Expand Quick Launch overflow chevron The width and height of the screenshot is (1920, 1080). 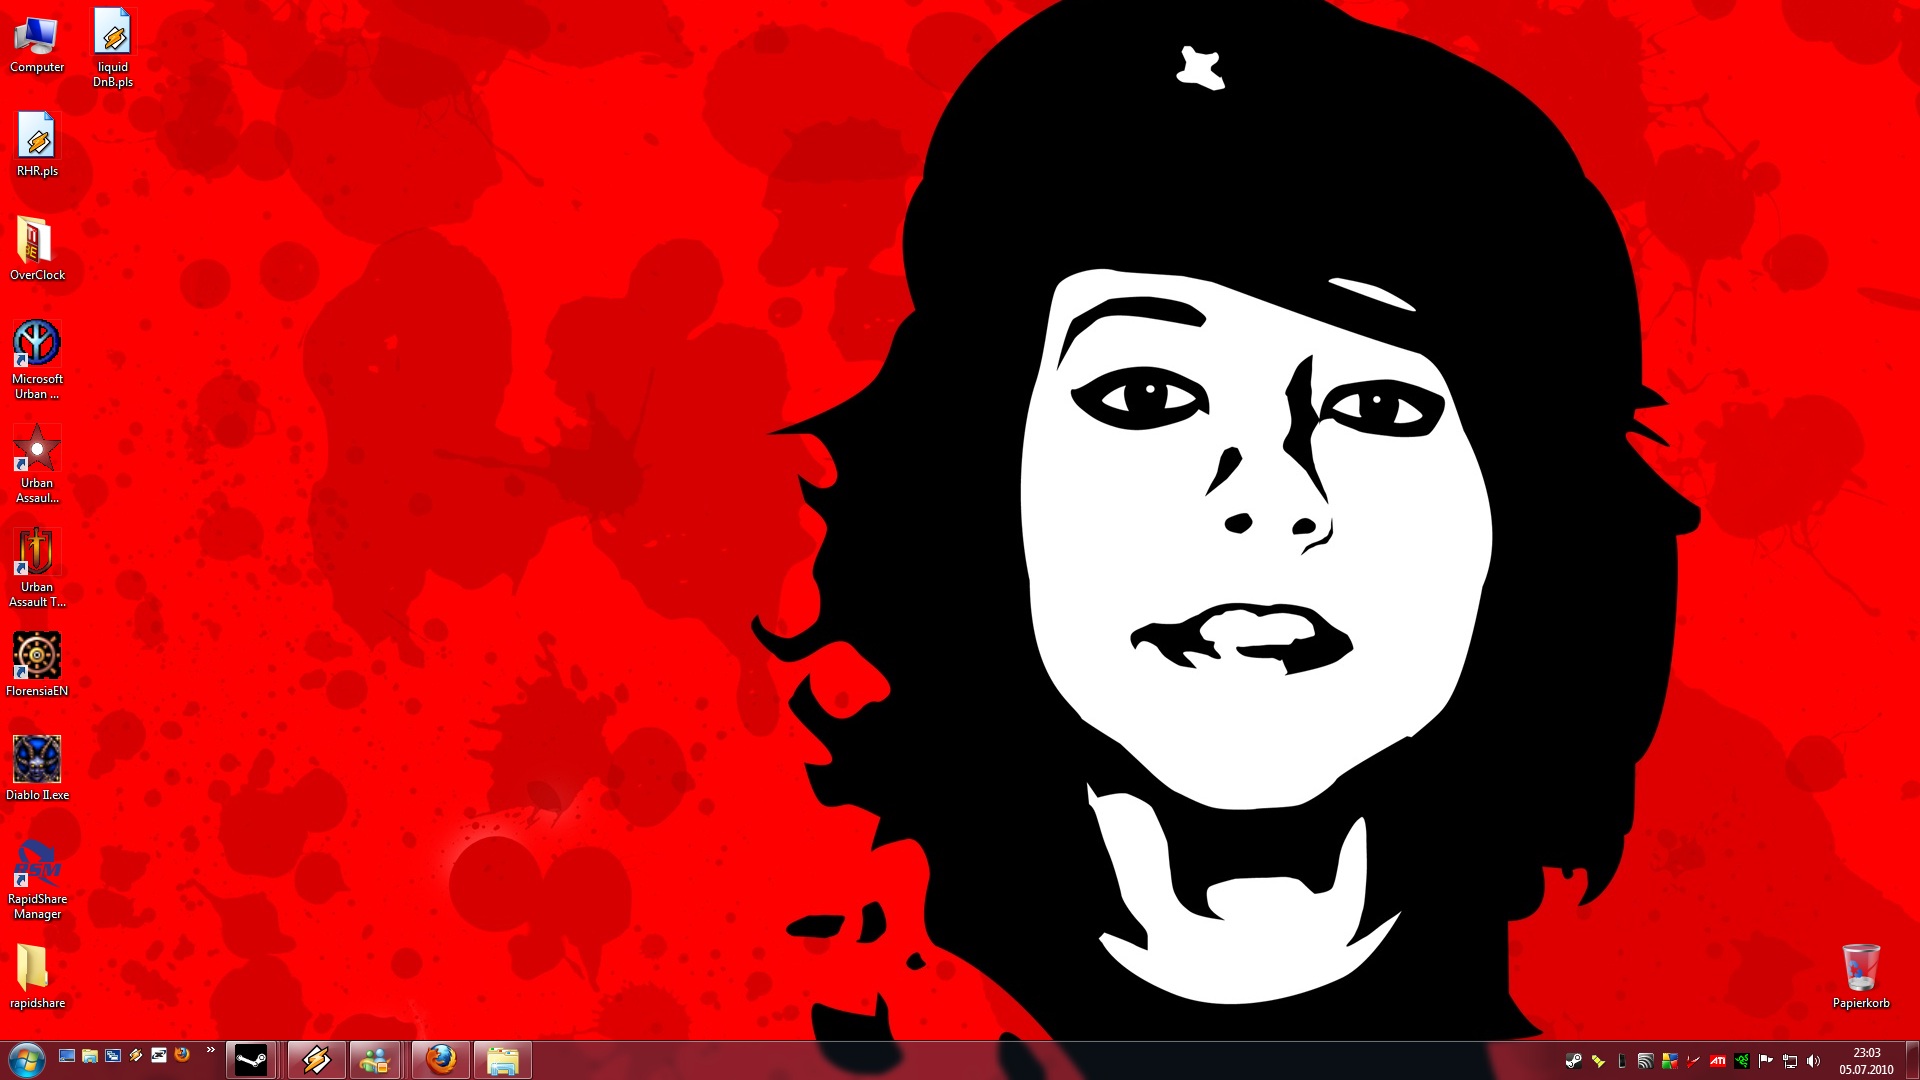tap(210, 1050)
